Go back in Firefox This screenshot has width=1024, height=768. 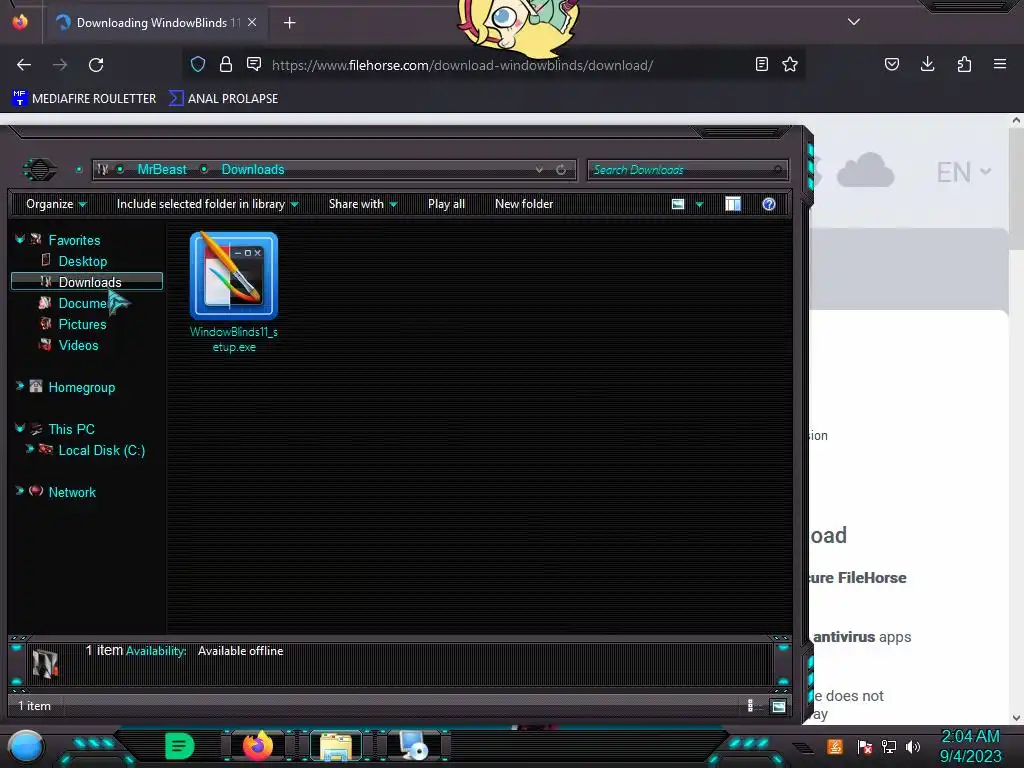(24, 65)
